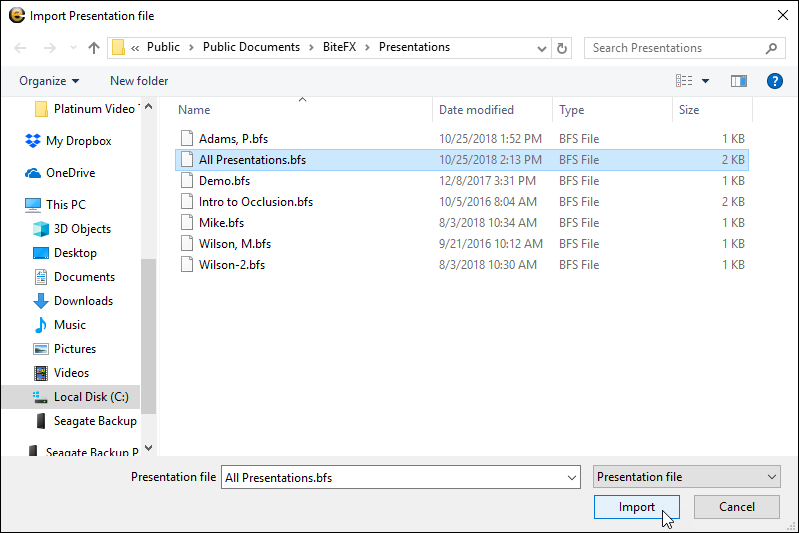
Task: Select Local Disk (C:) in the sidebar
Action: coord(90,397)
